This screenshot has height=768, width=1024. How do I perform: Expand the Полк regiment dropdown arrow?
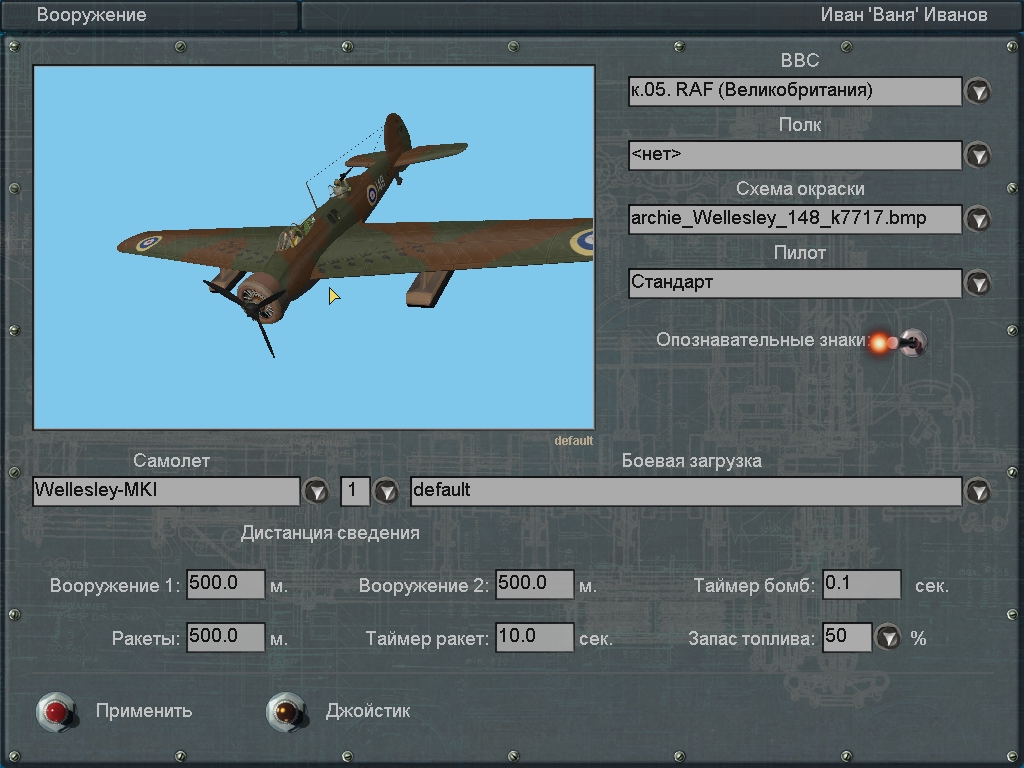977,155
